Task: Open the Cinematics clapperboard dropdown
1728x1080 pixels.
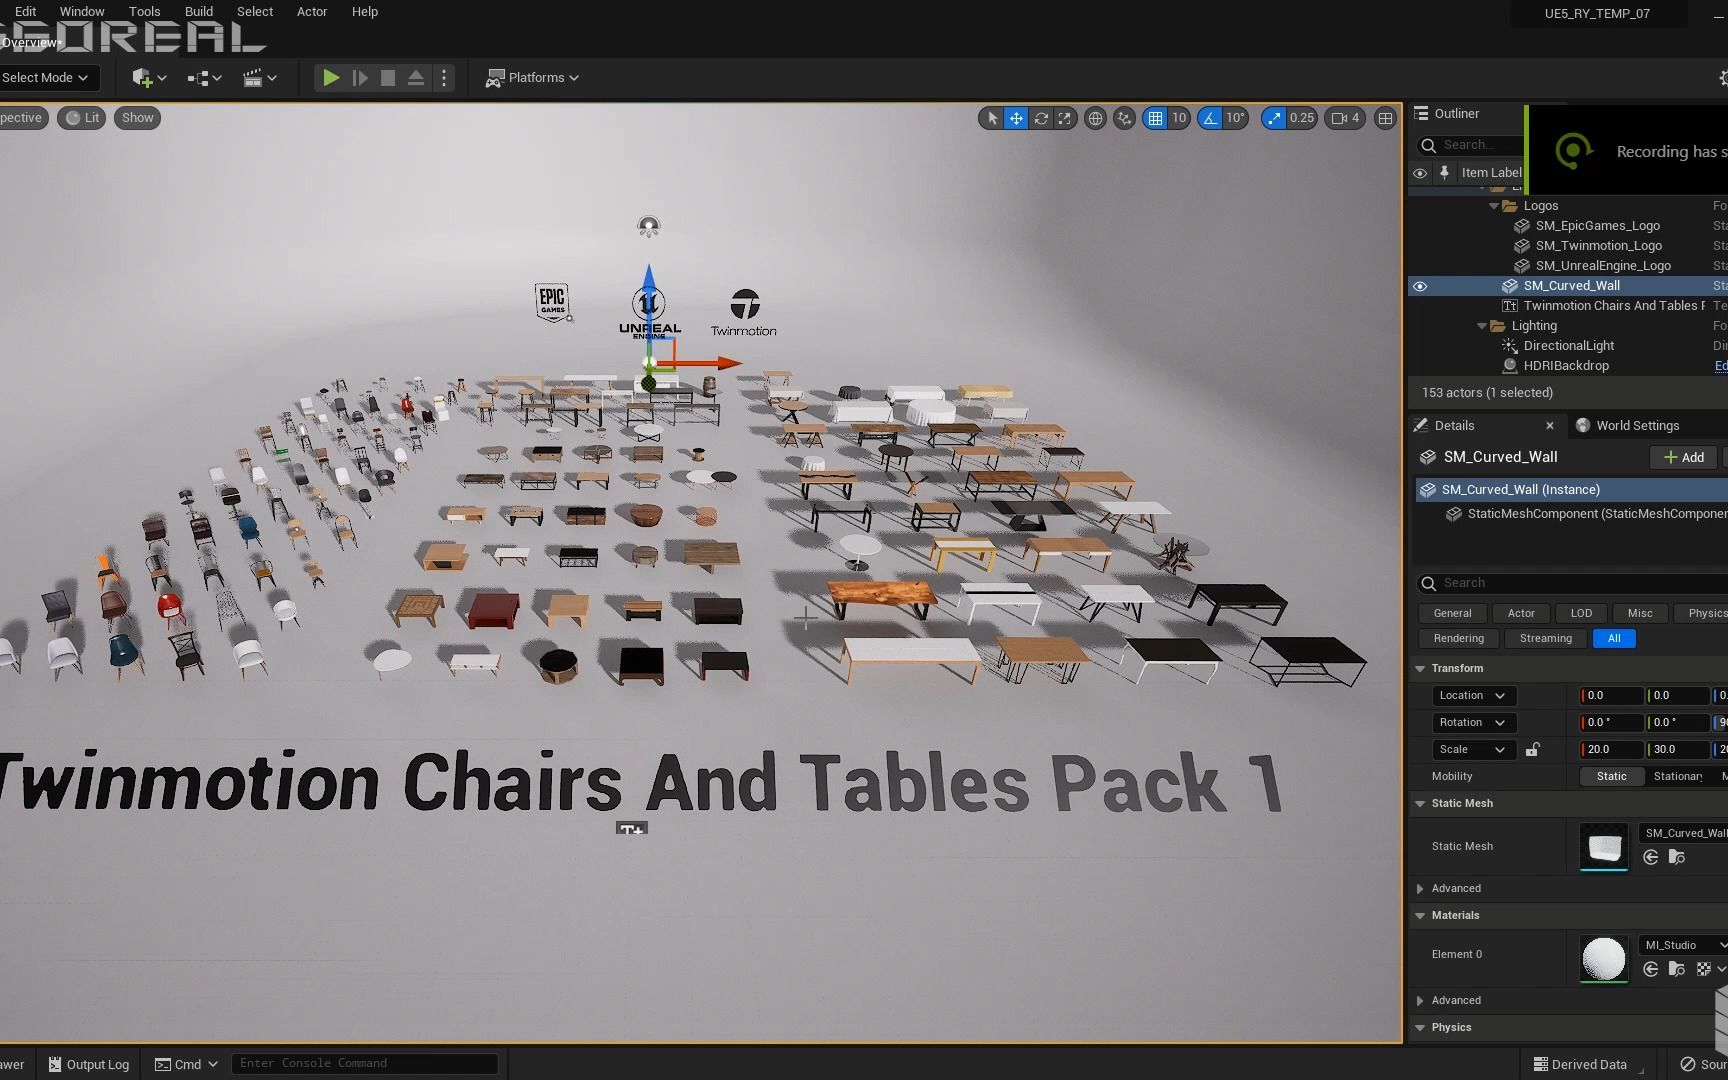Action: click(259, 77)
